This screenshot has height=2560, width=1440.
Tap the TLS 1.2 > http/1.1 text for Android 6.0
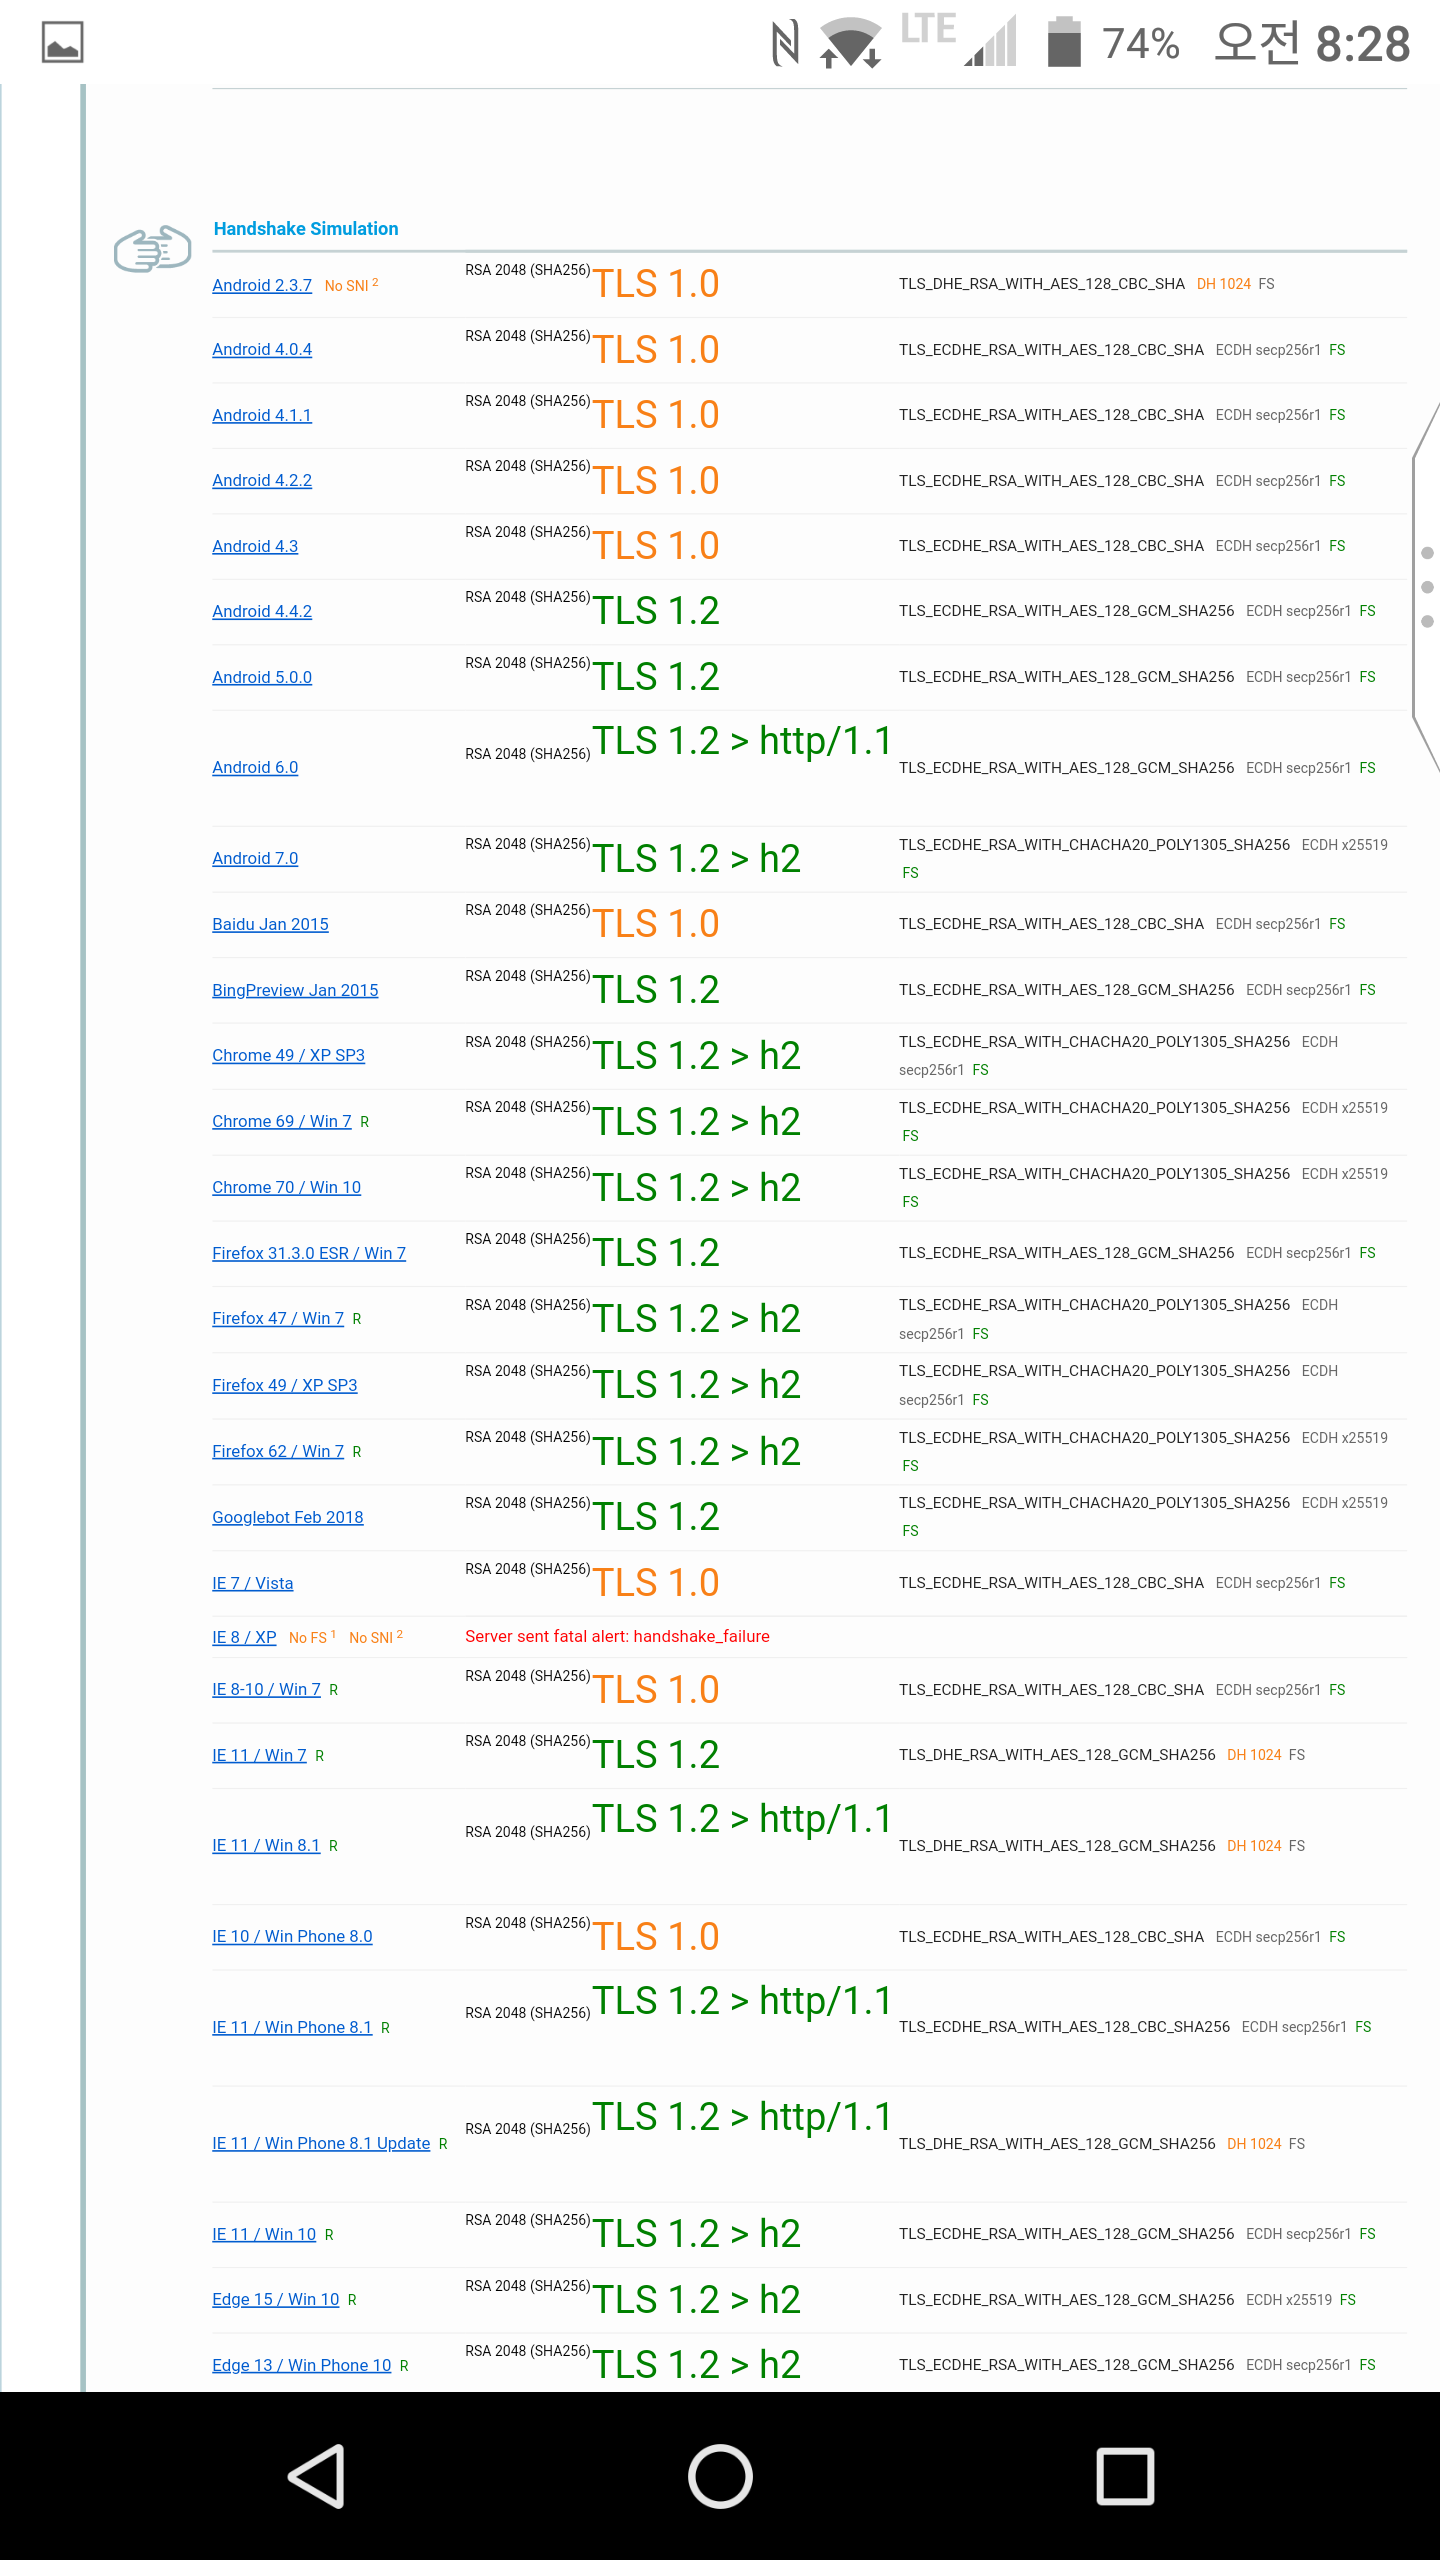click(742, 741)
